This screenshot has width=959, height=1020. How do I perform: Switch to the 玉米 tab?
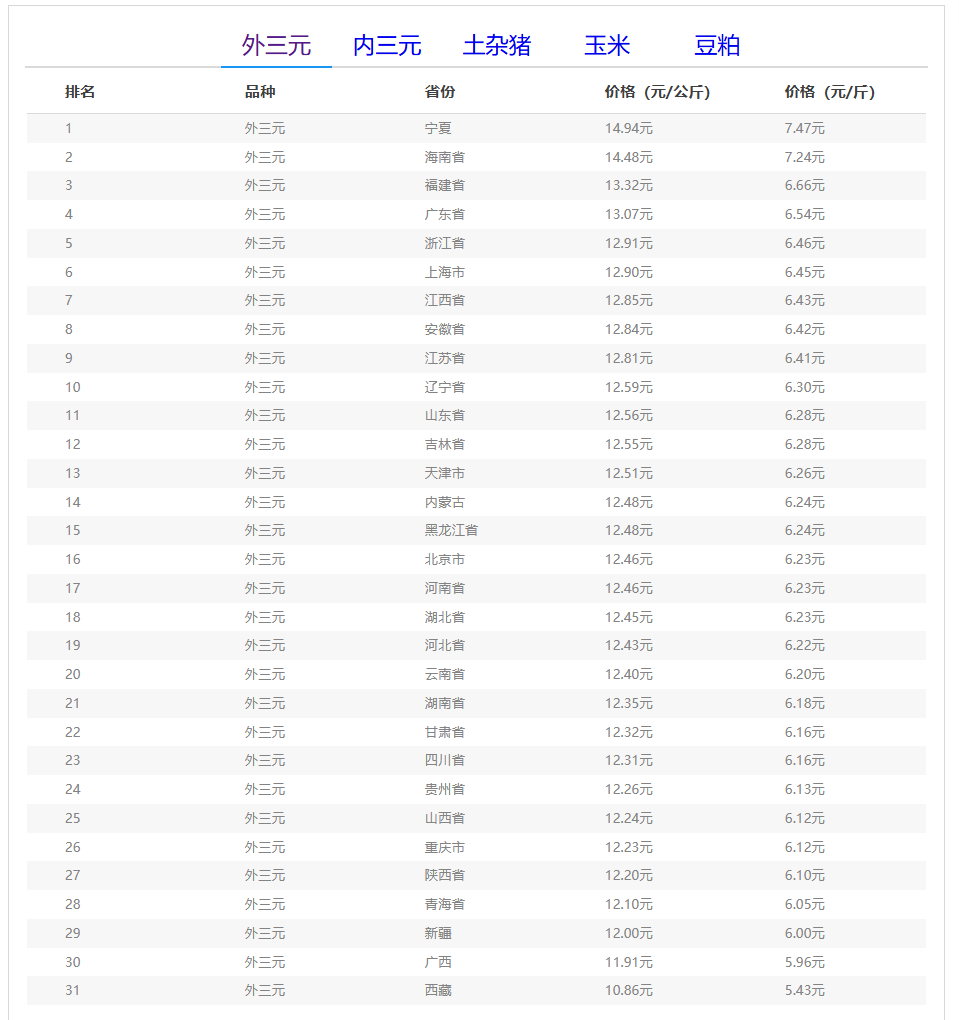coord(607,46)
